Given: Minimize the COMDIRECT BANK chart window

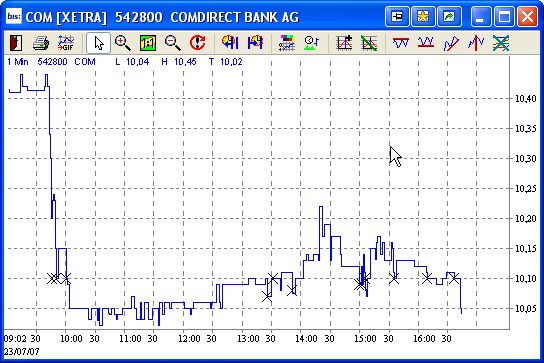Looking at the screenshot, I should (x=481, y=16).
